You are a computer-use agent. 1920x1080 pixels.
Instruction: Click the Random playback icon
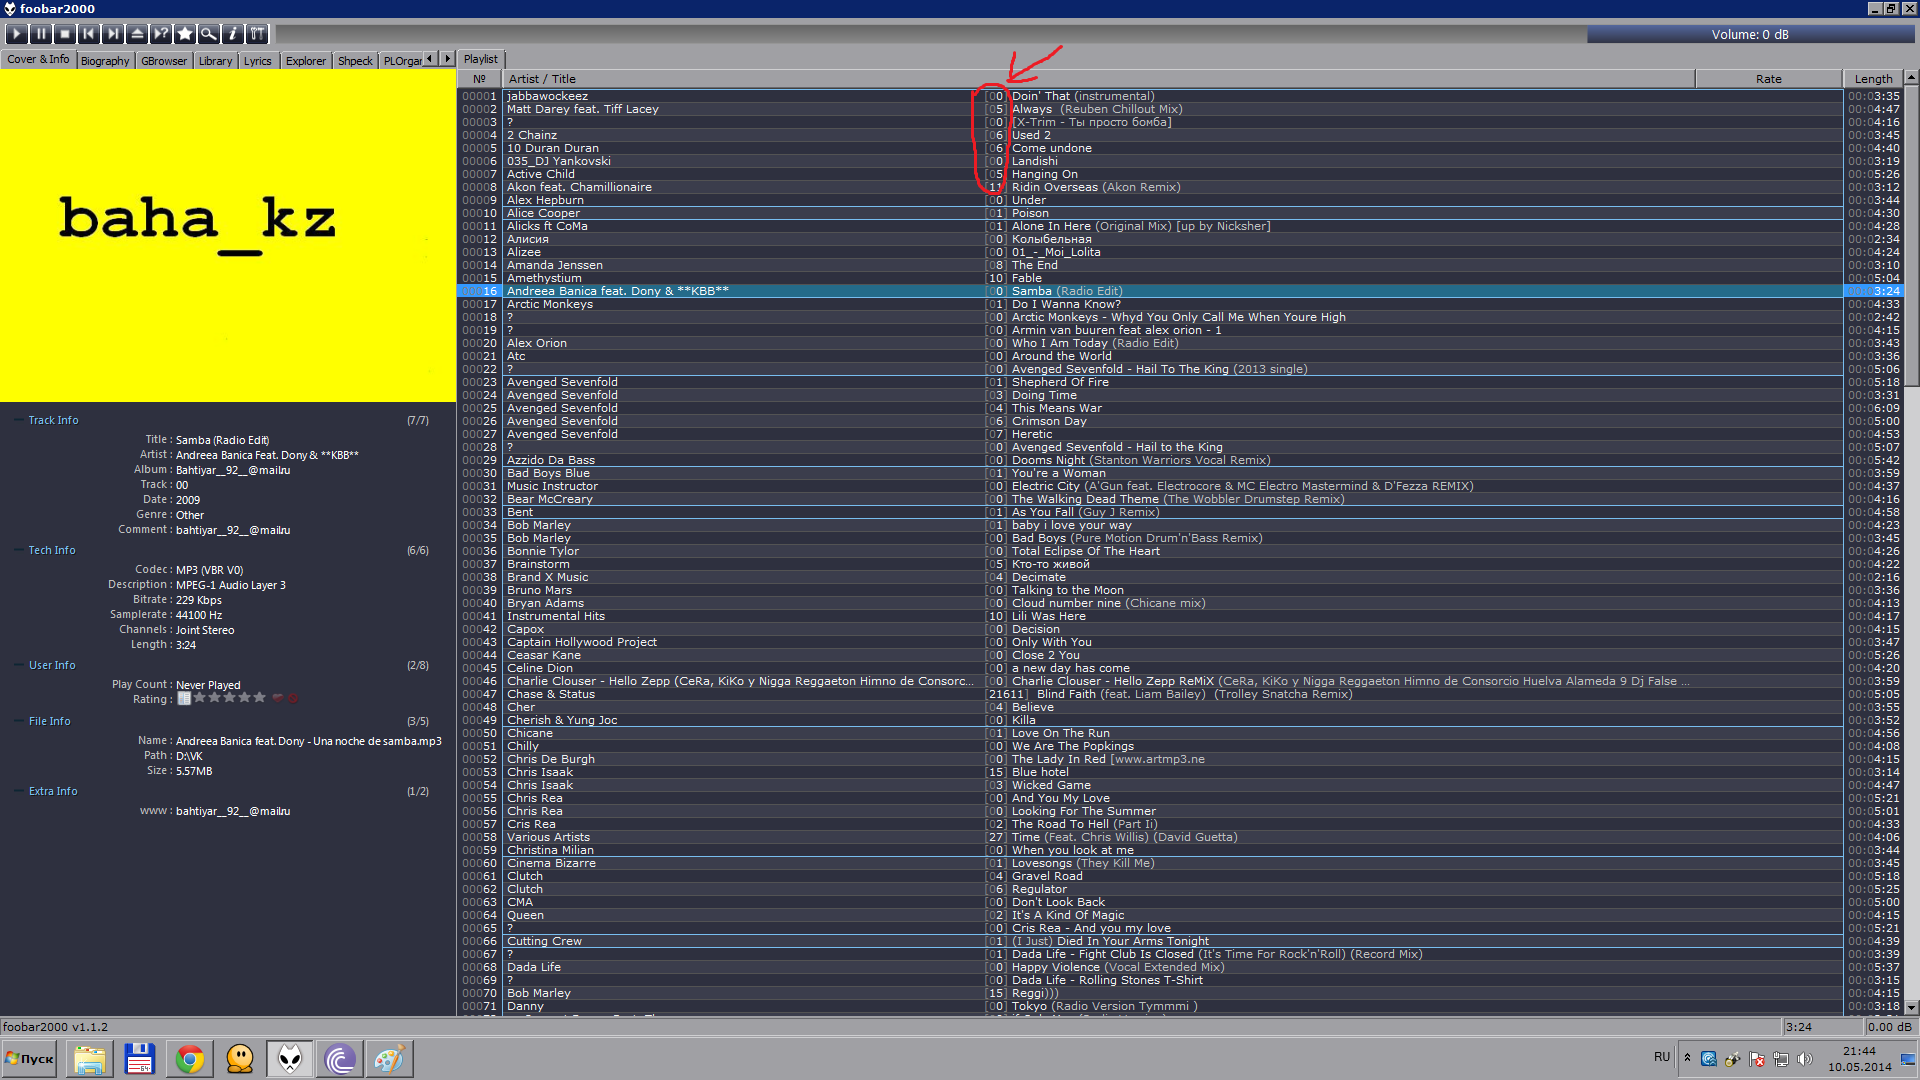tap(161, 34)
